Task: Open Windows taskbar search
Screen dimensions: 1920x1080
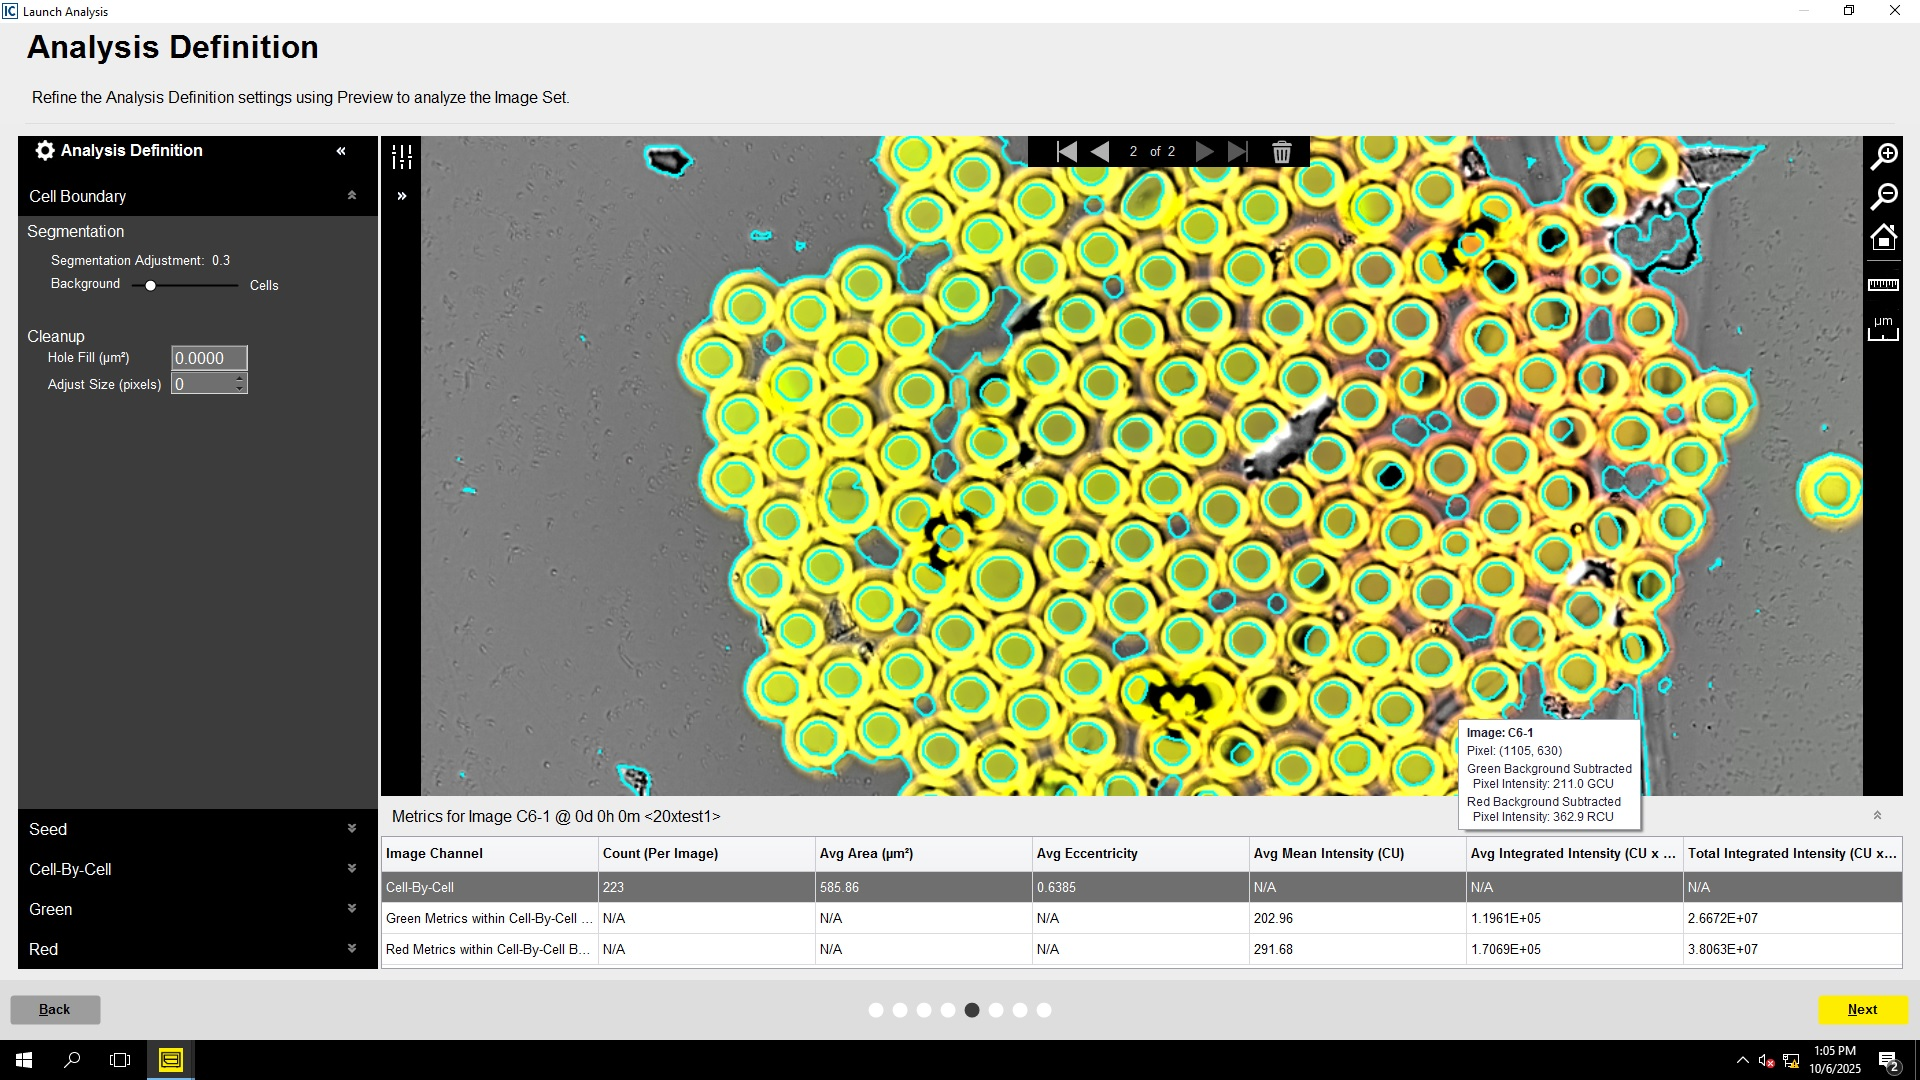Action: [72, 1060]
